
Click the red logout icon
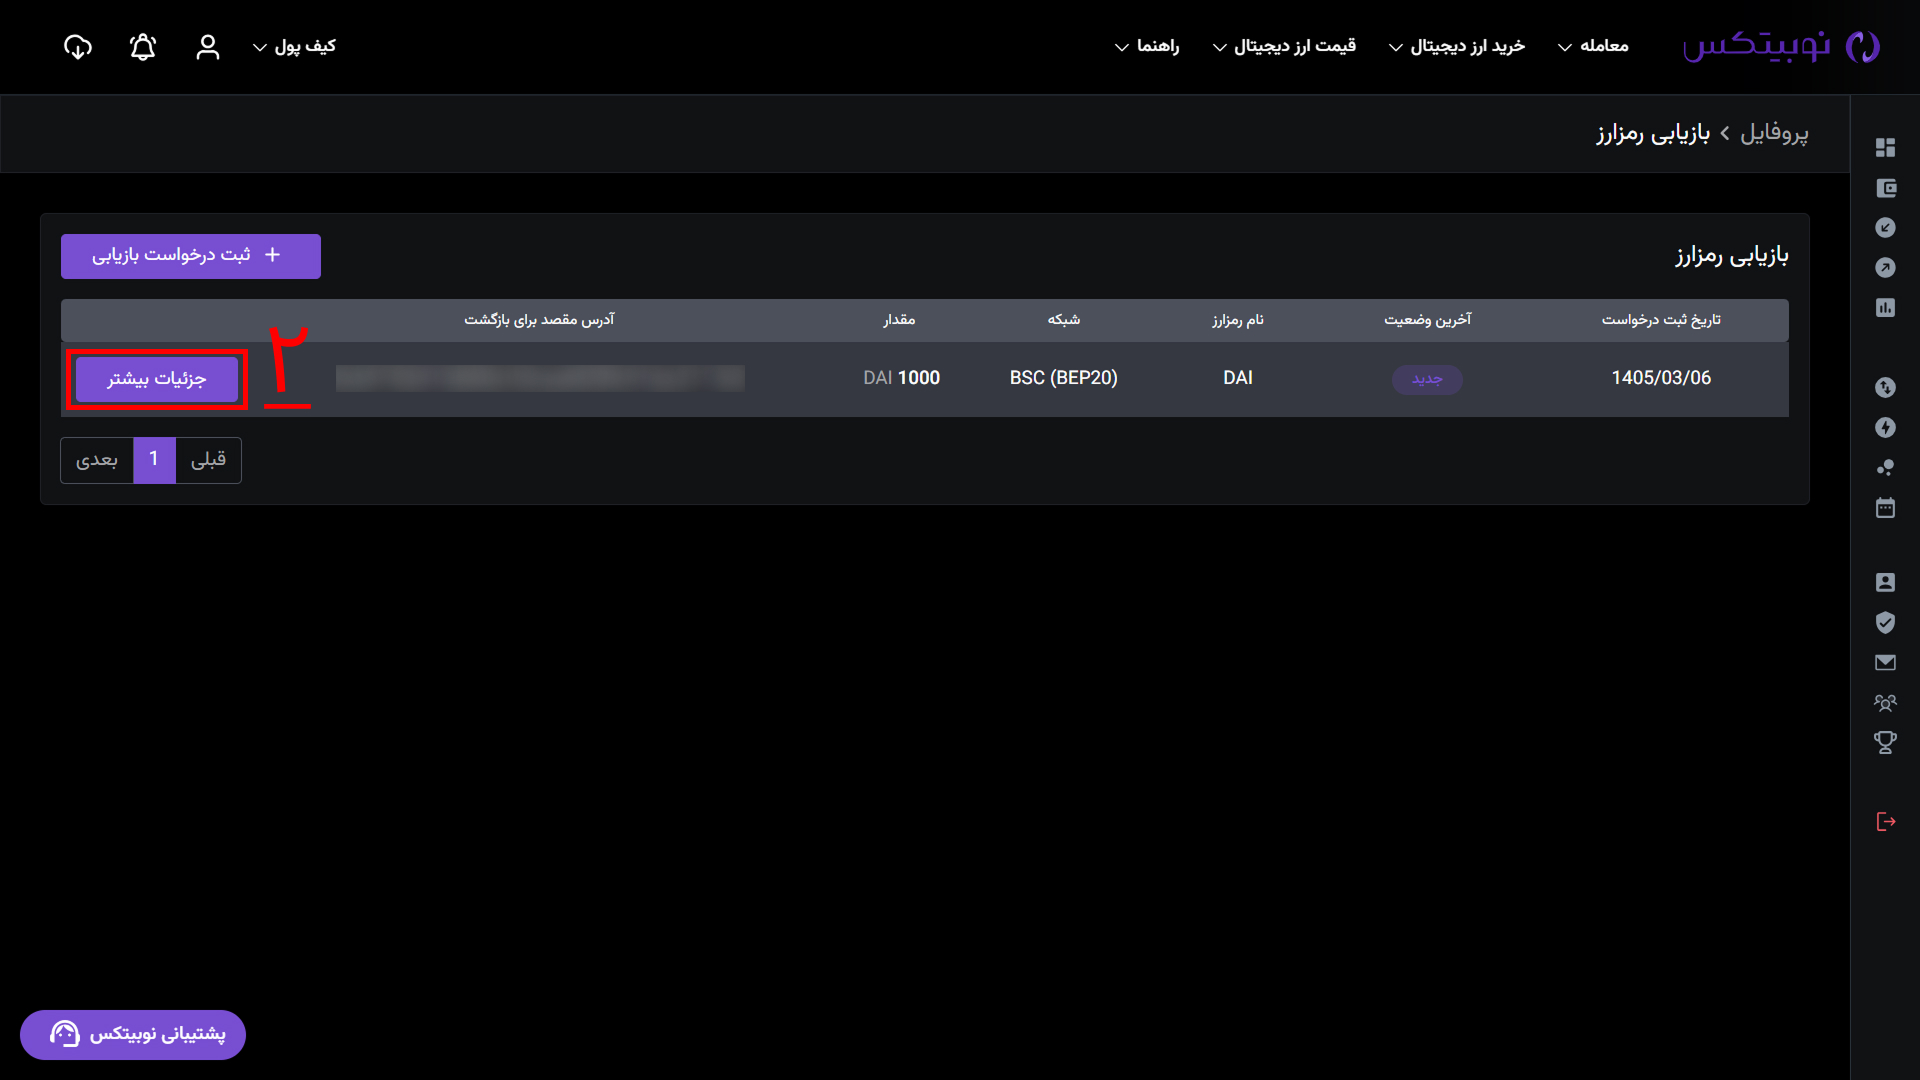point(1885,821)
